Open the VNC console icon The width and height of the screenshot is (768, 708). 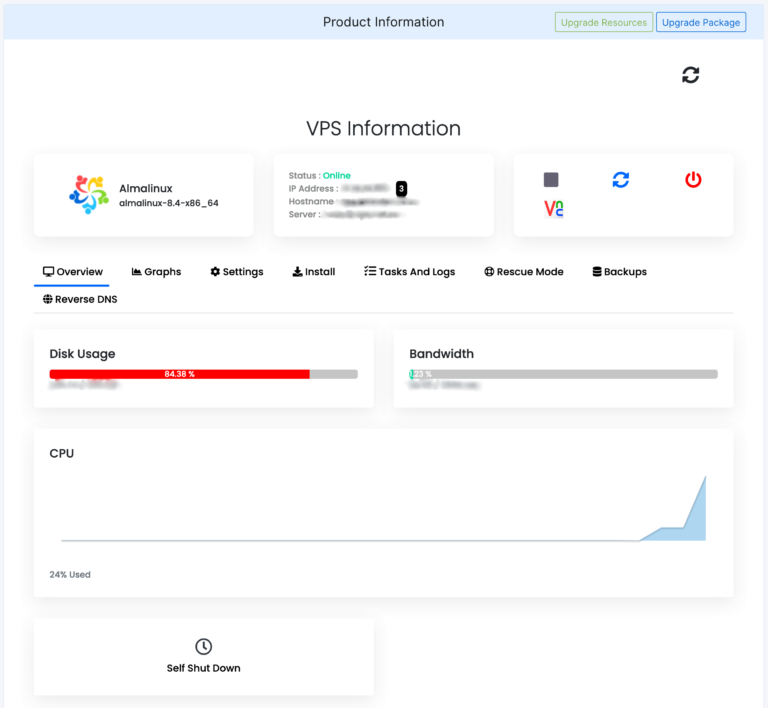click(553, 208)
